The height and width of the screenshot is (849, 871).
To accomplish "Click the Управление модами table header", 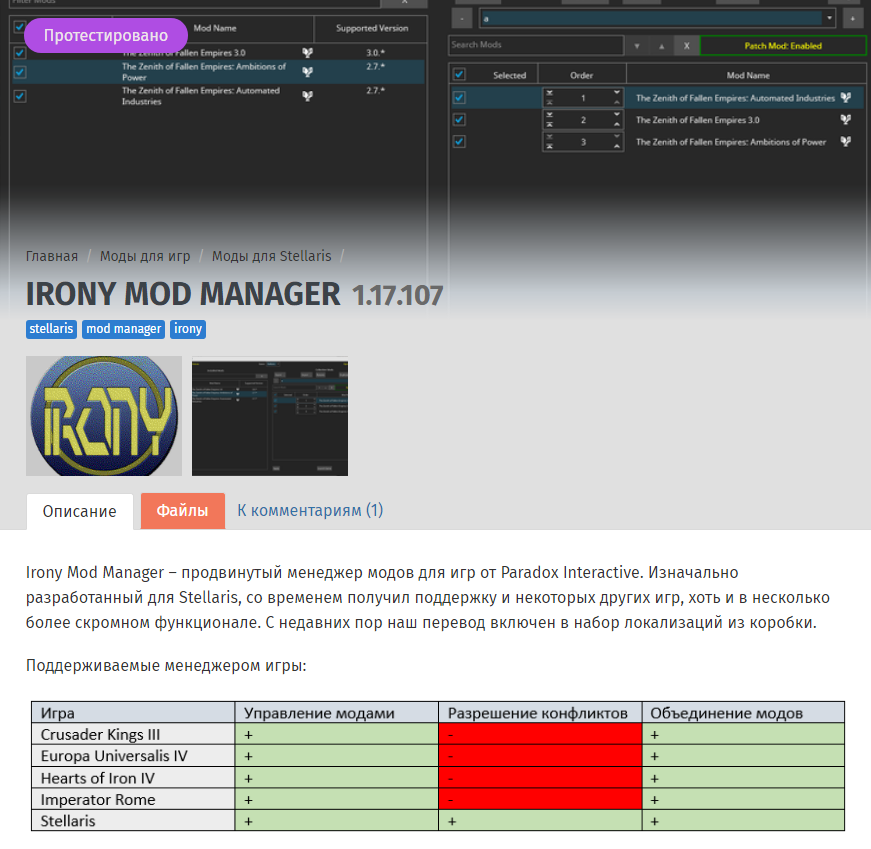I will tap(337, 713).
